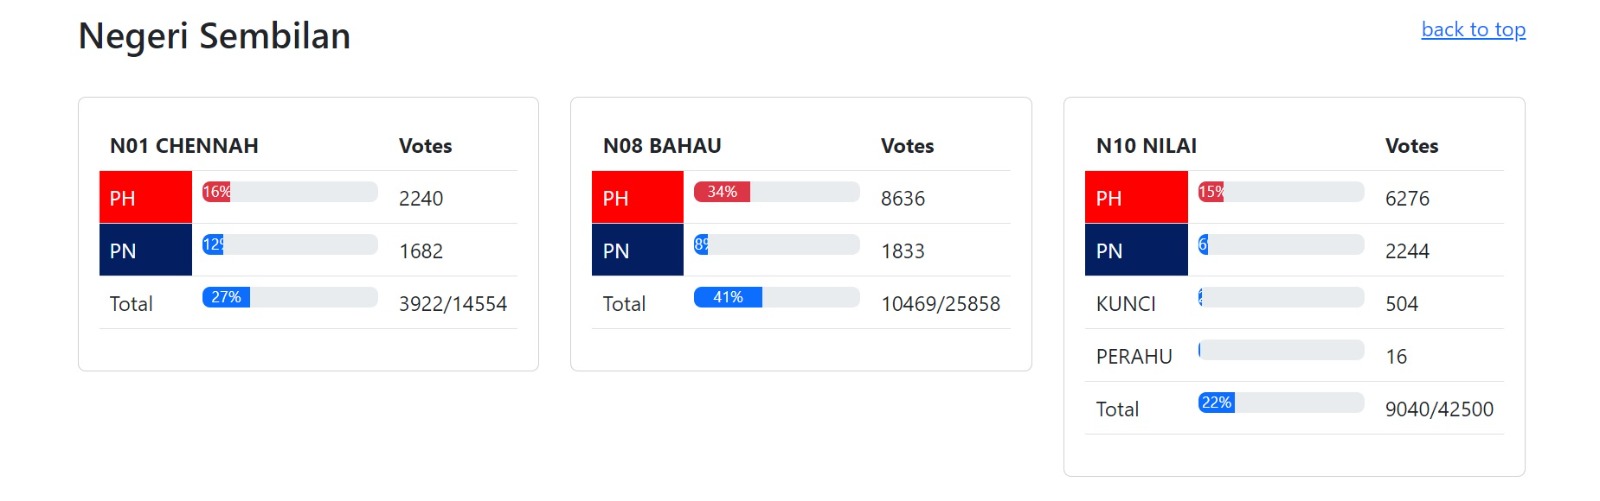Click the 16% PH progress bar in Chennah
The height and width of the screenshot is (501, 1600).
click(290, 192)
